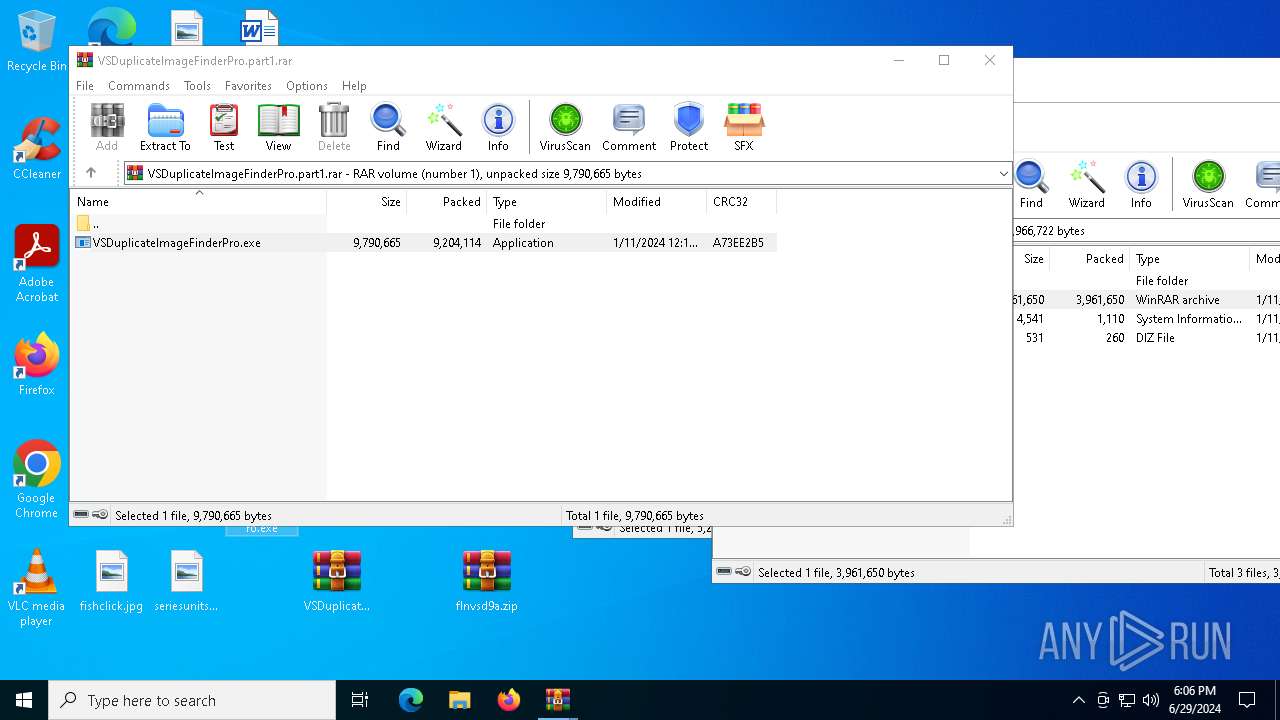Open CCleaner desktop icon

click(x=37, y=149)
